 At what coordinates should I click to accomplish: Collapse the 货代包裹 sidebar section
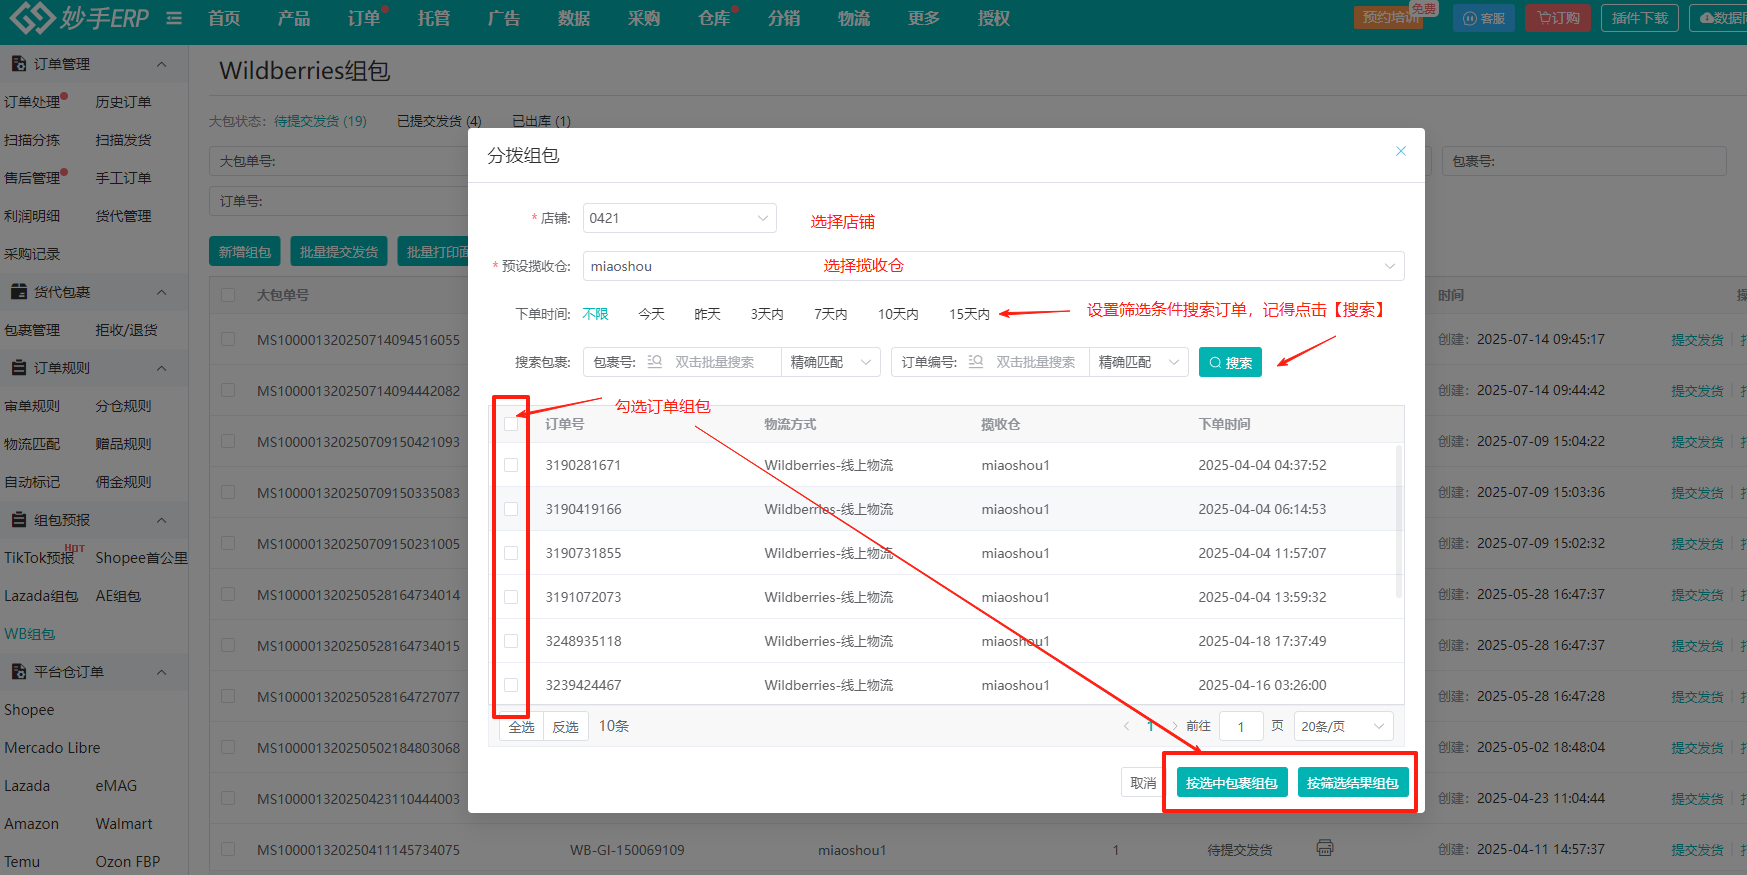coord(161,292)
